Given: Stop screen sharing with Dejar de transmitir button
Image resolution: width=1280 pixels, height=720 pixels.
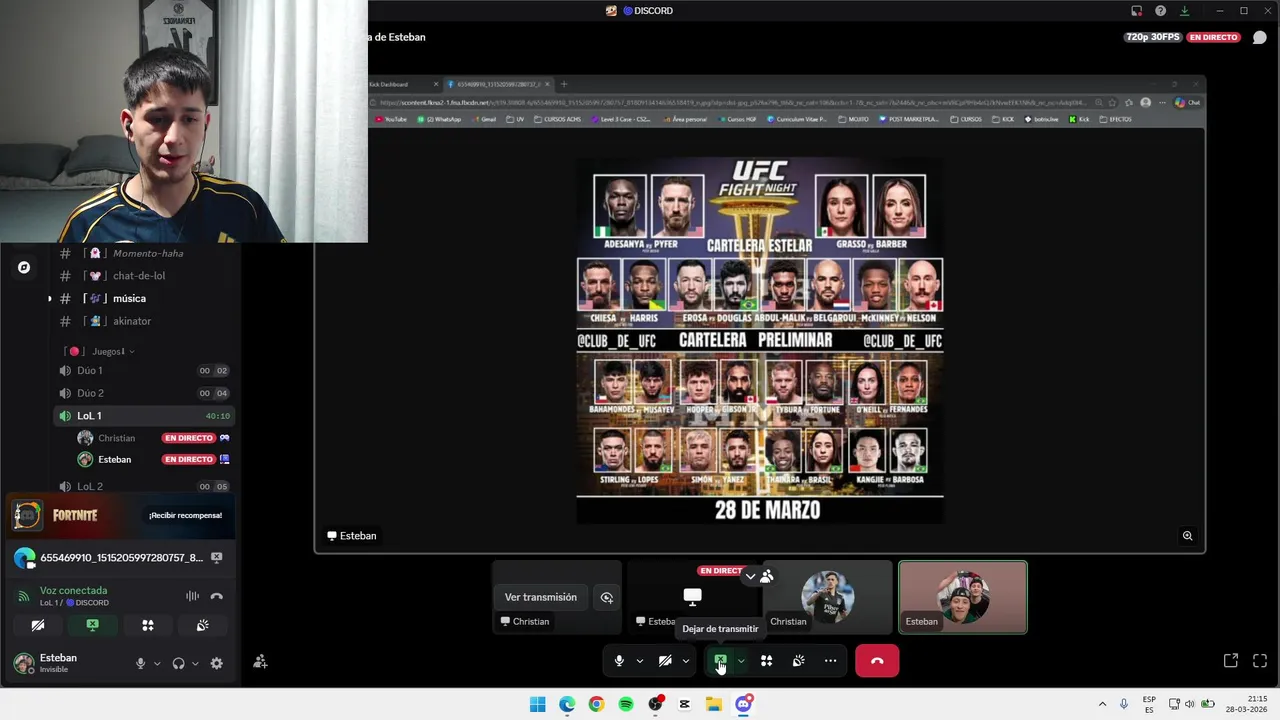Looking at the screenshot, I should click(720, 661).
